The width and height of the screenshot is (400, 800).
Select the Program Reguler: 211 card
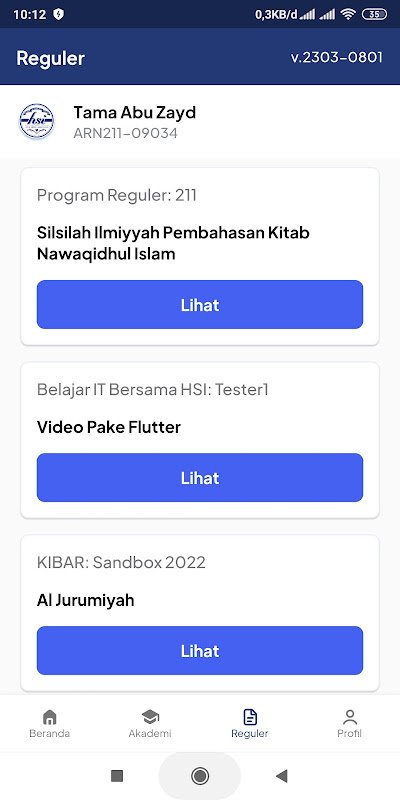coord(200,257)
